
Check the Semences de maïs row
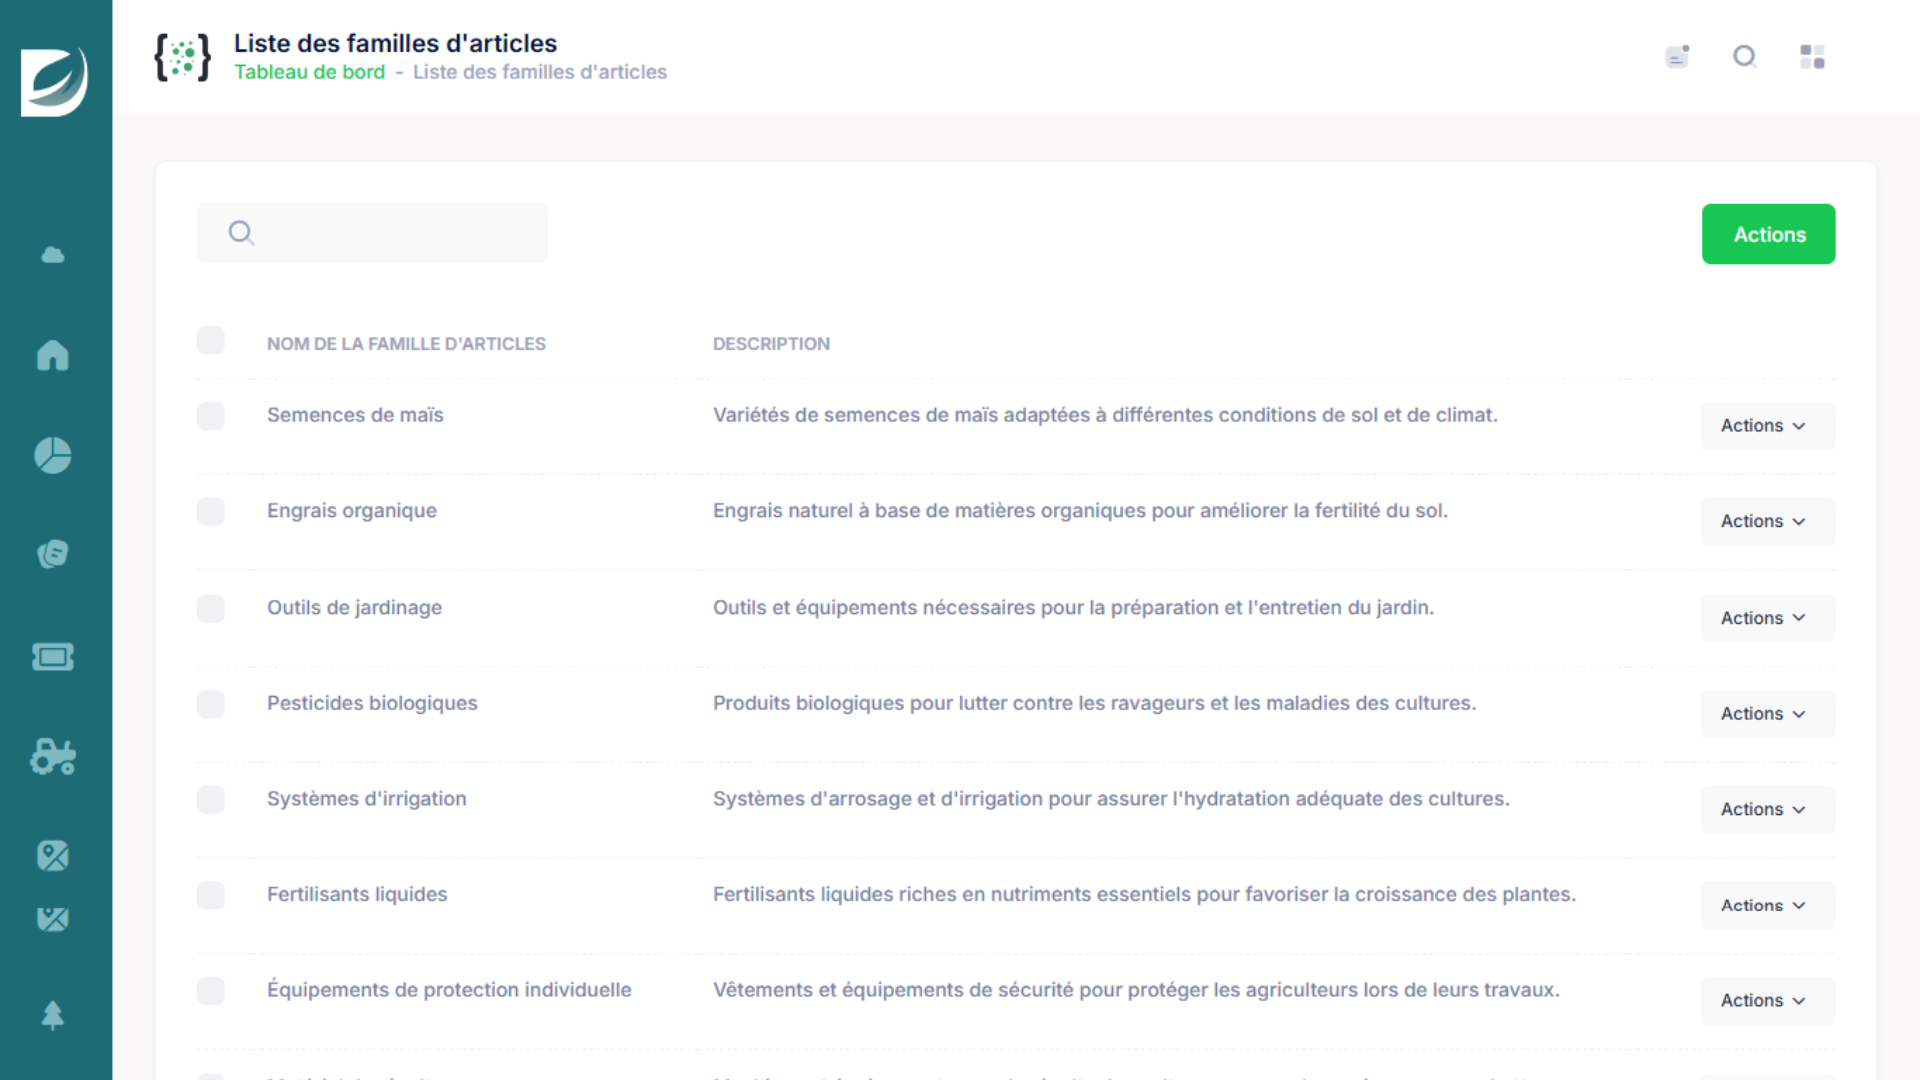[211, 416]
